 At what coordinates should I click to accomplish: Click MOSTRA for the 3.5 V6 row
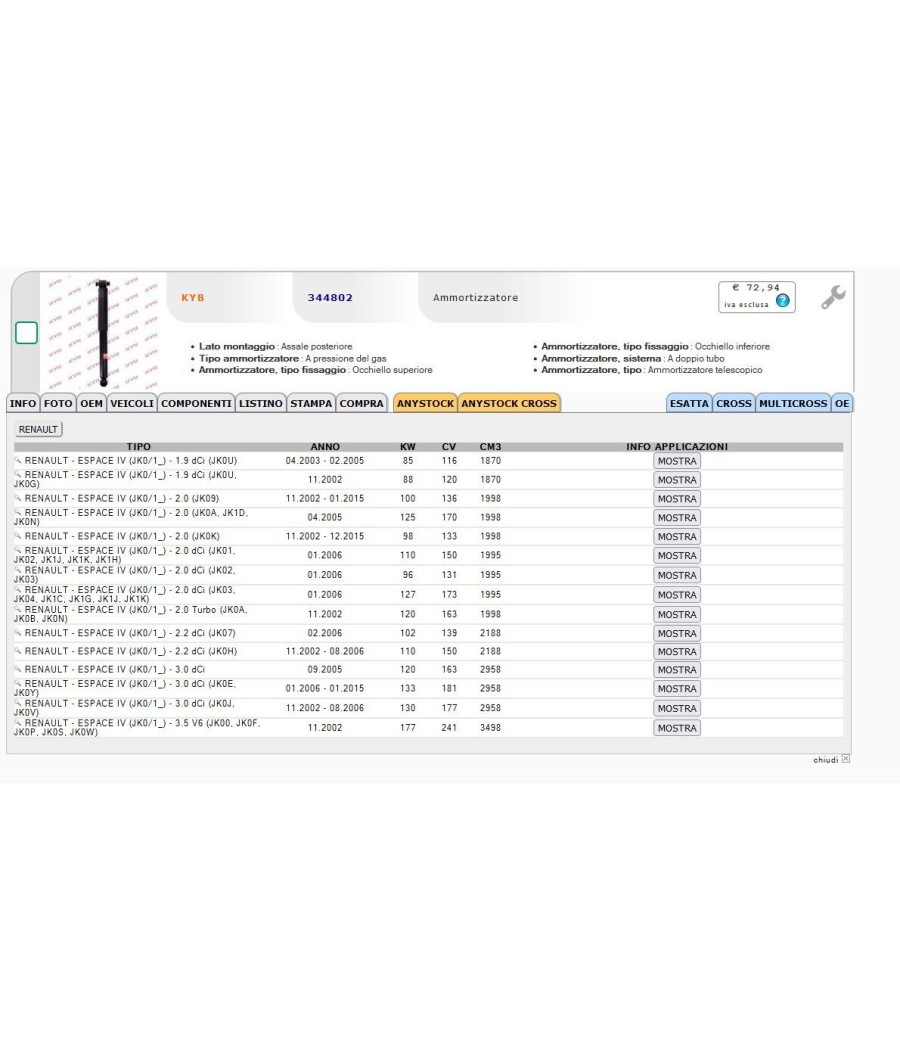point(677,728)
